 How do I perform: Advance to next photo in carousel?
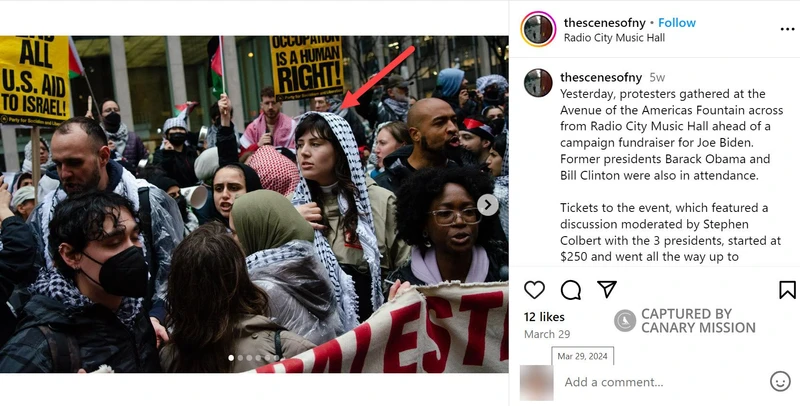pos(488,205)
